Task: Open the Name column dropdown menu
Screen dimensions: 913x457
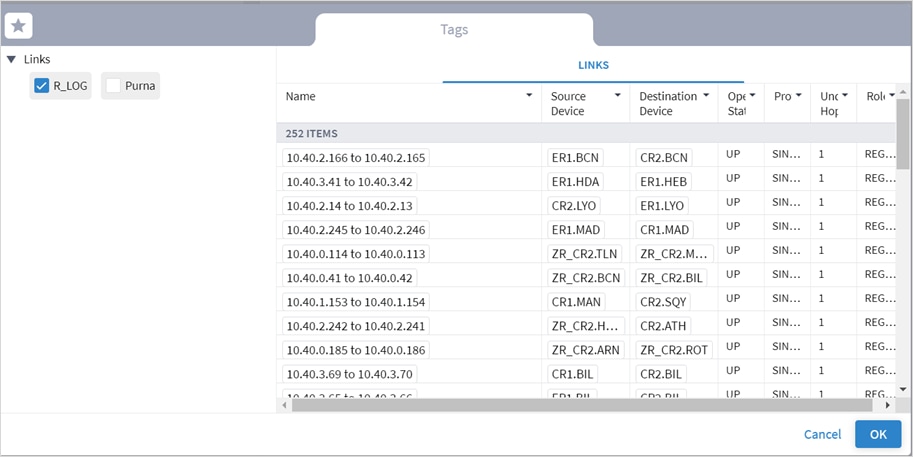Action: pyautogui.click(x=529, y=95)
